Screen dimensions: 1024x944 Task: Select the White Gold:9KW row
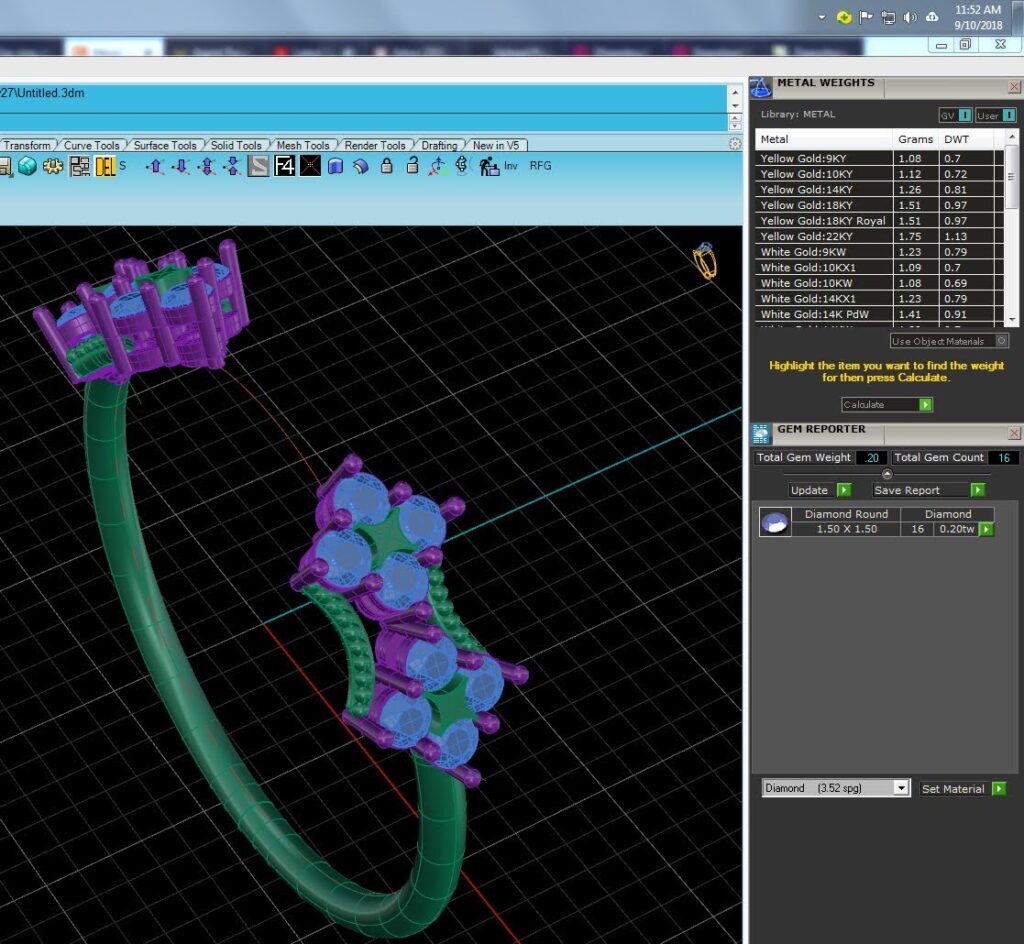pos(877,253)
